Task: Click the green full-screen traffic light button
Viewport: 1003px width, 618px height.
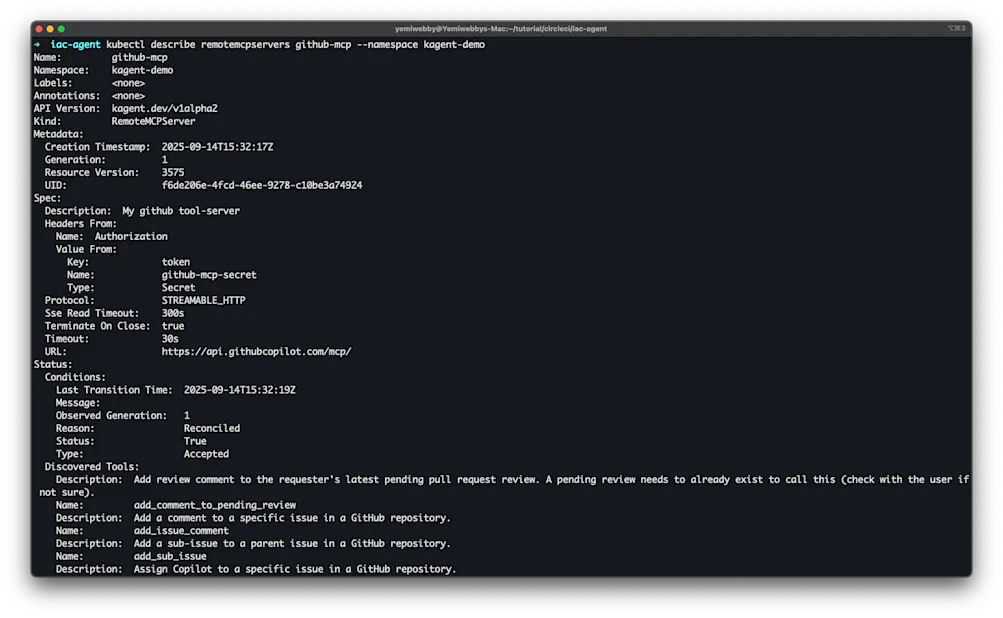Action: tap(62, 31)
